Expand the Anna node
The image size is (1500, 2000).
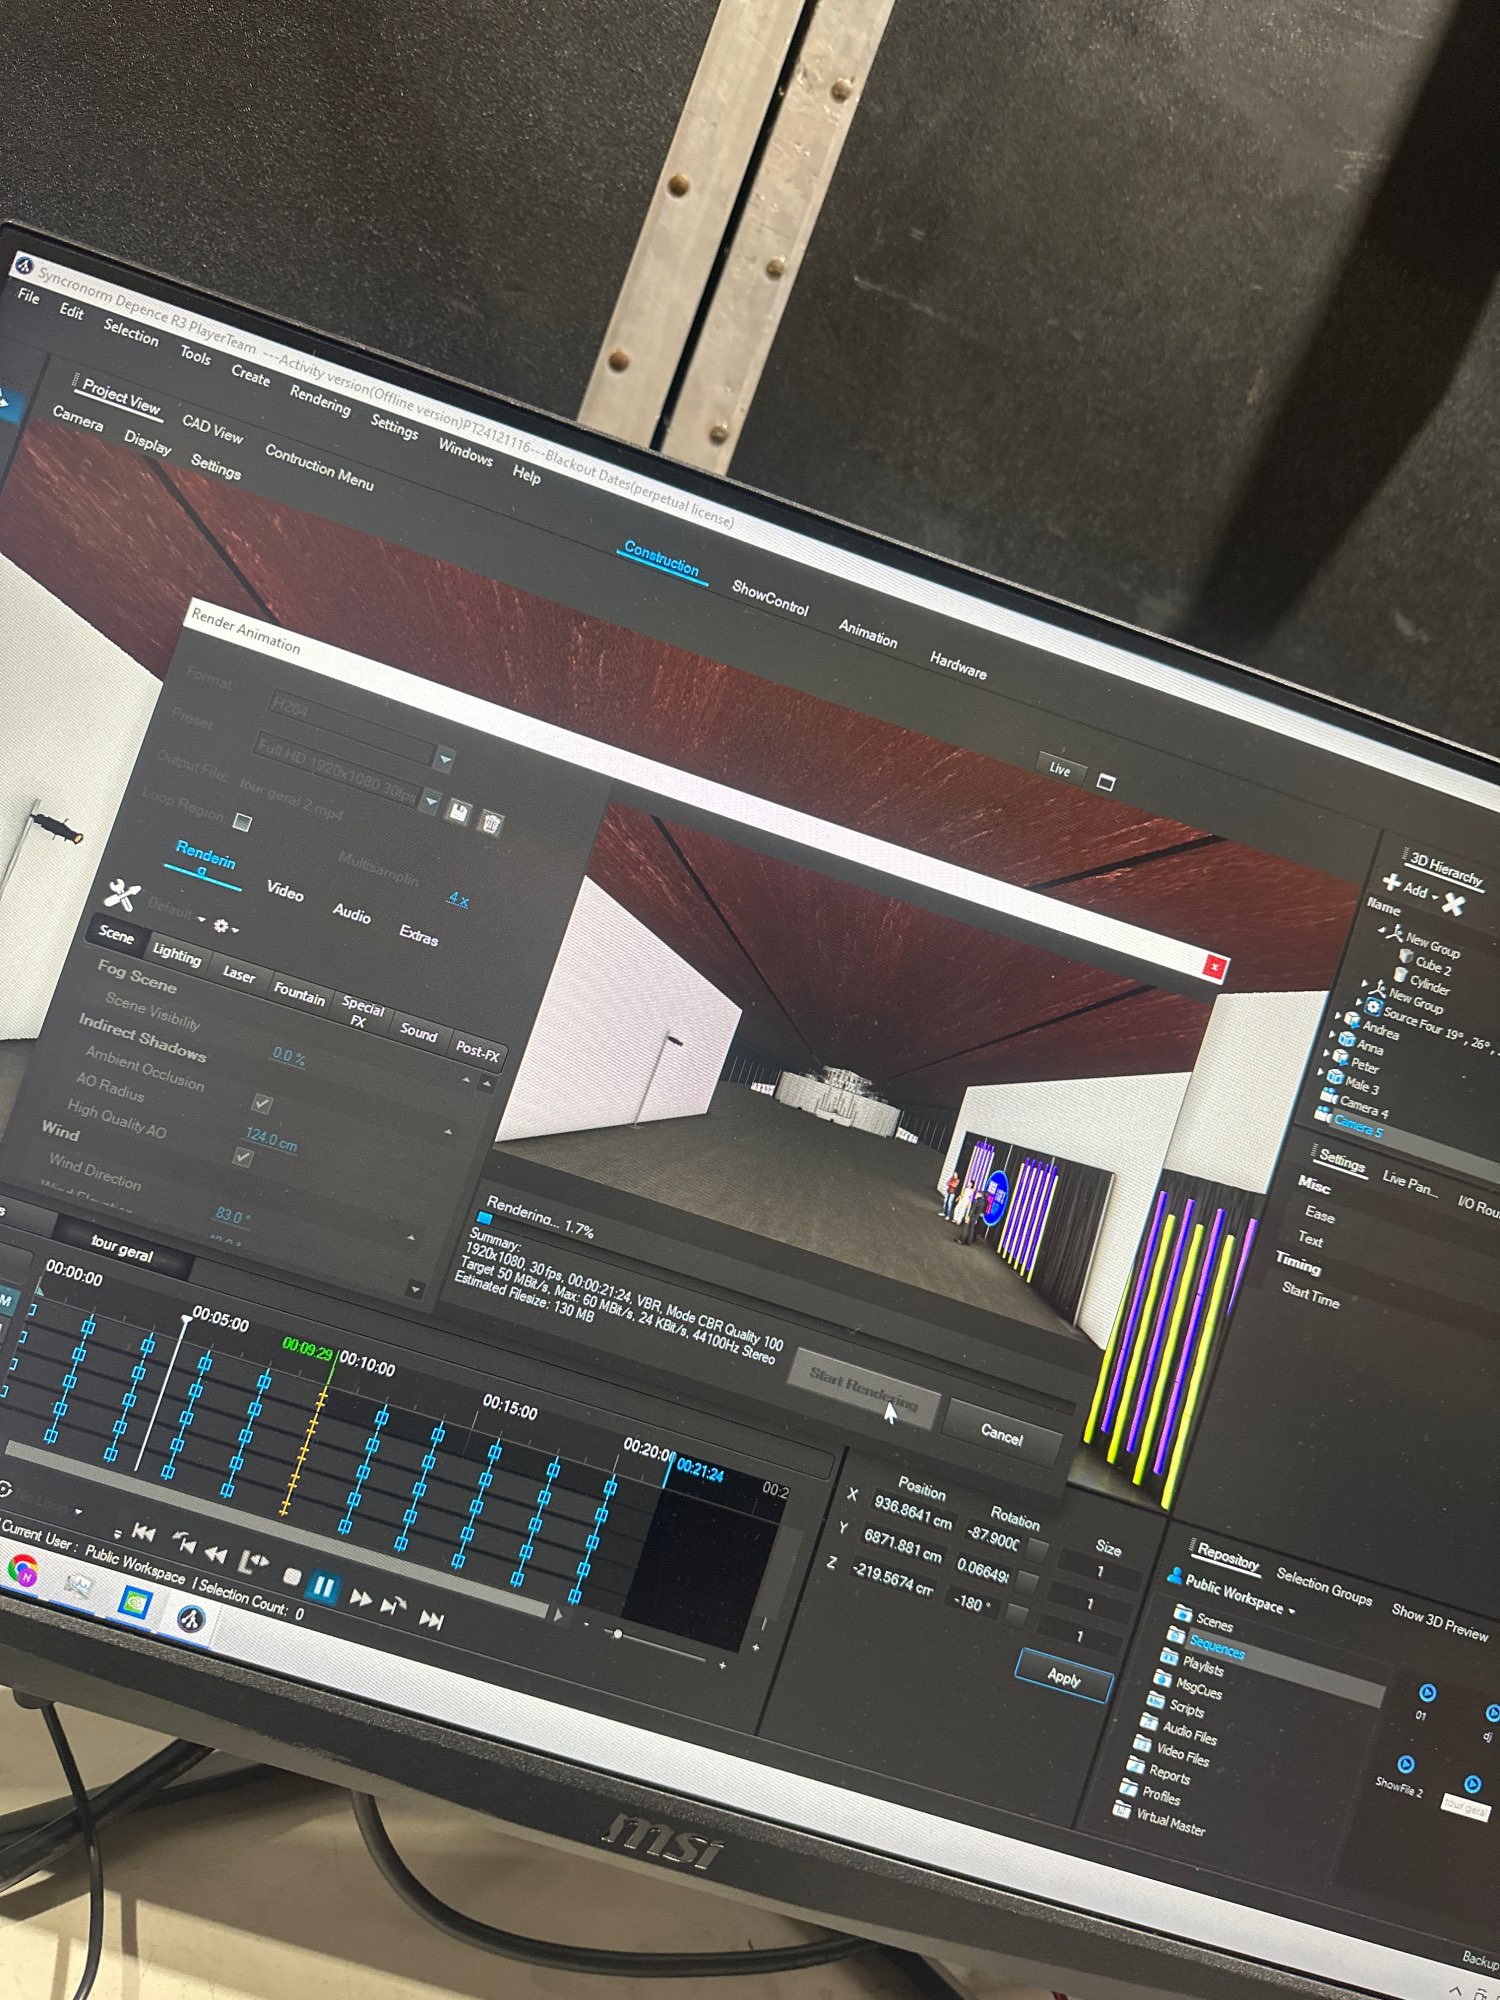pos(1332,1035)
